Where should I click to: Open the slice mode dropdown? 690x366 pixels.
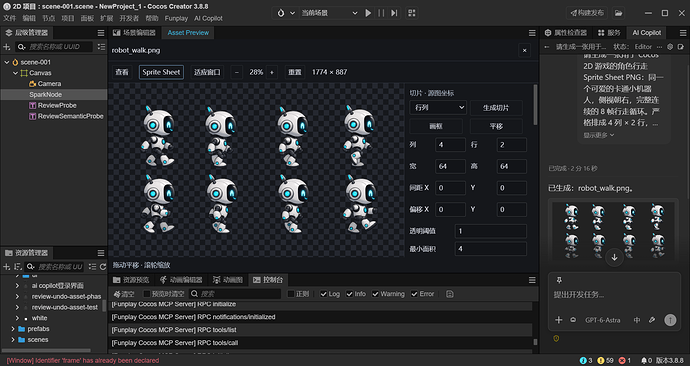[x=438, y=108]
